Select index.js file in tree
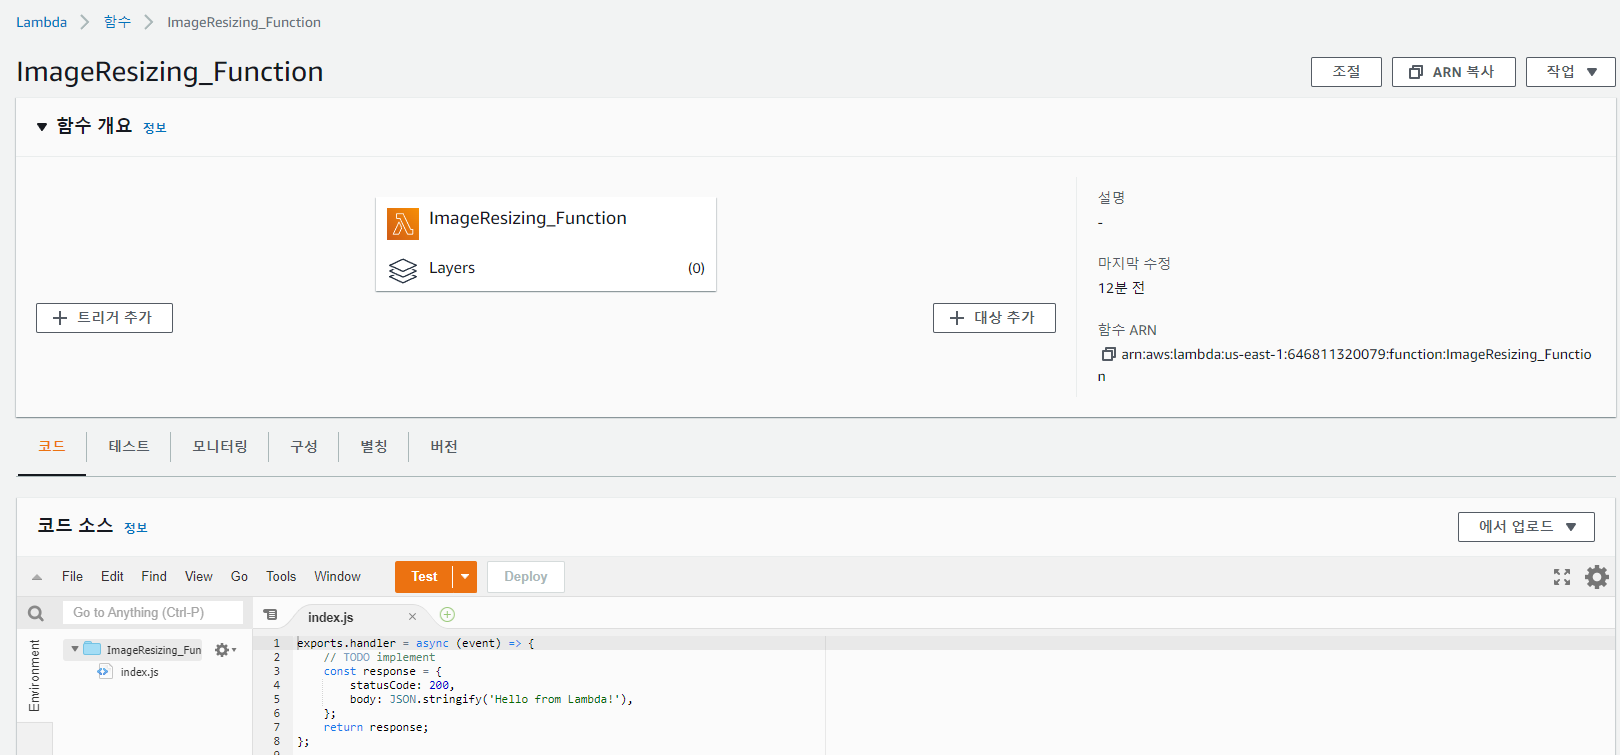Screen dimensions: 1620x755 pyautogui.click(x=139, y=672)
